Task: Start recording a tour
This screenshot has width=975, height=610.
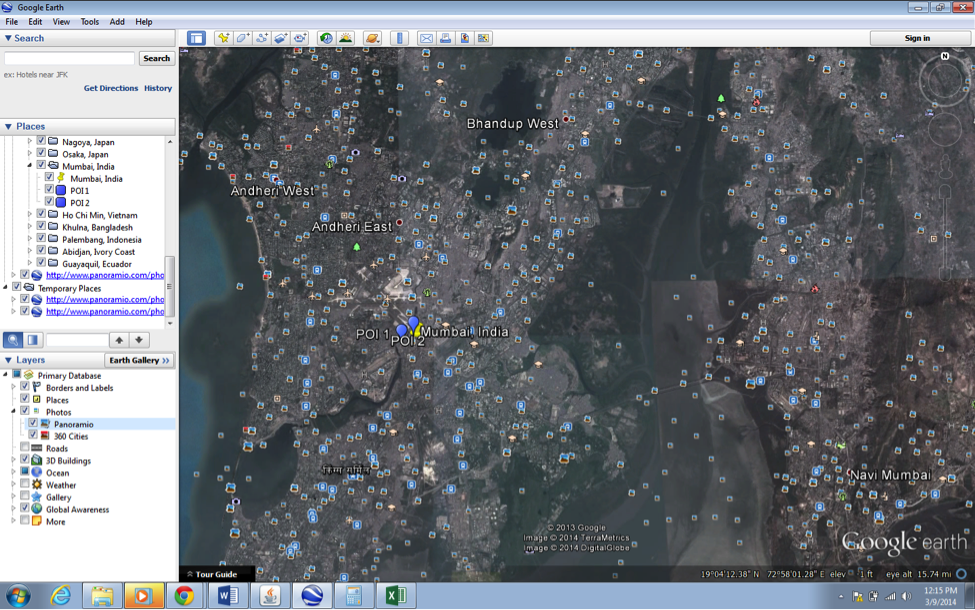Action: coord(300,37)
